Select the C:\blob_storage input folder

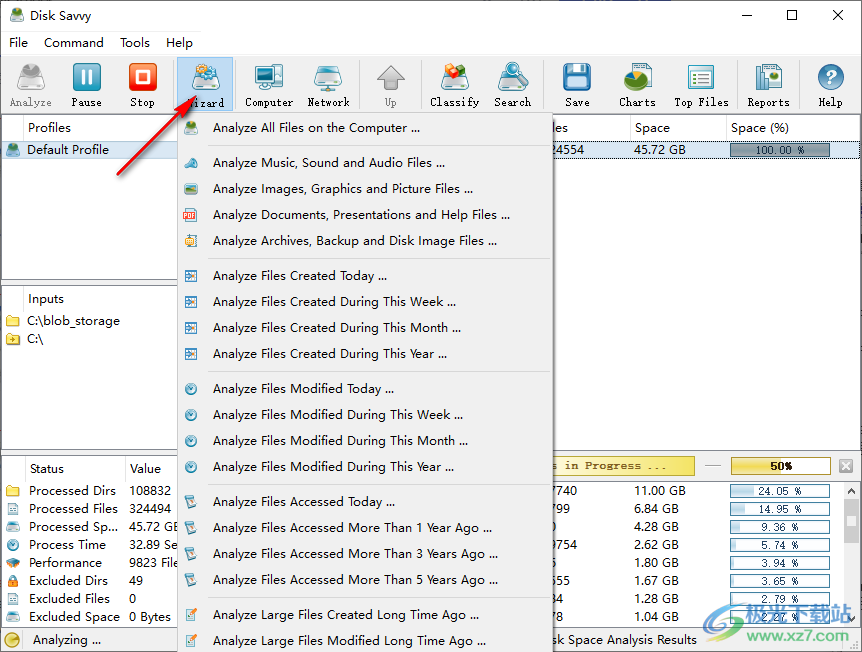click(x=73, y=321)
